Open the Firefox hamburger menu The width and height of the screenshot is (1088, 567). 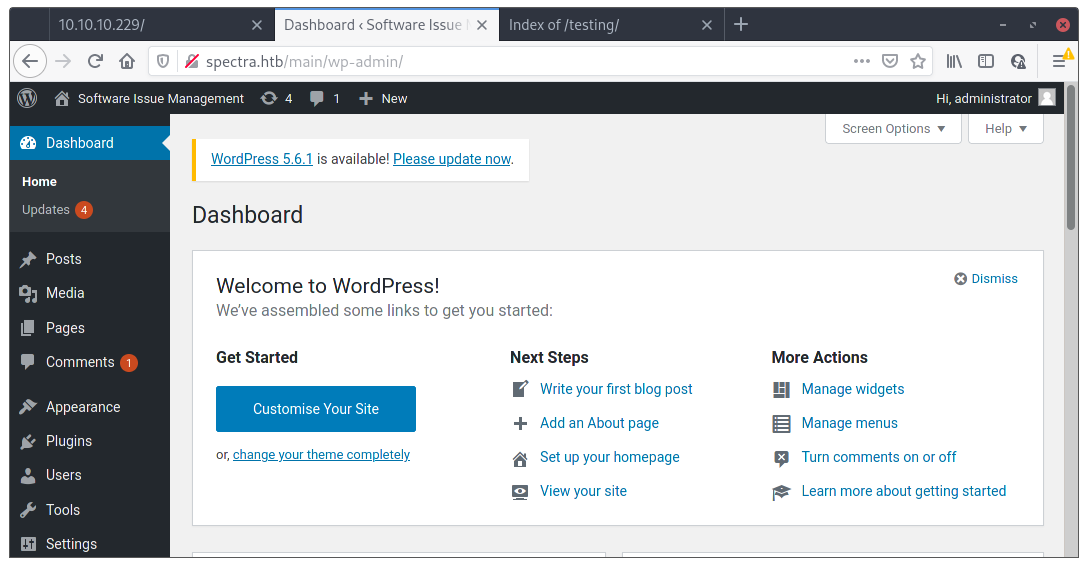coord(1059,61)
